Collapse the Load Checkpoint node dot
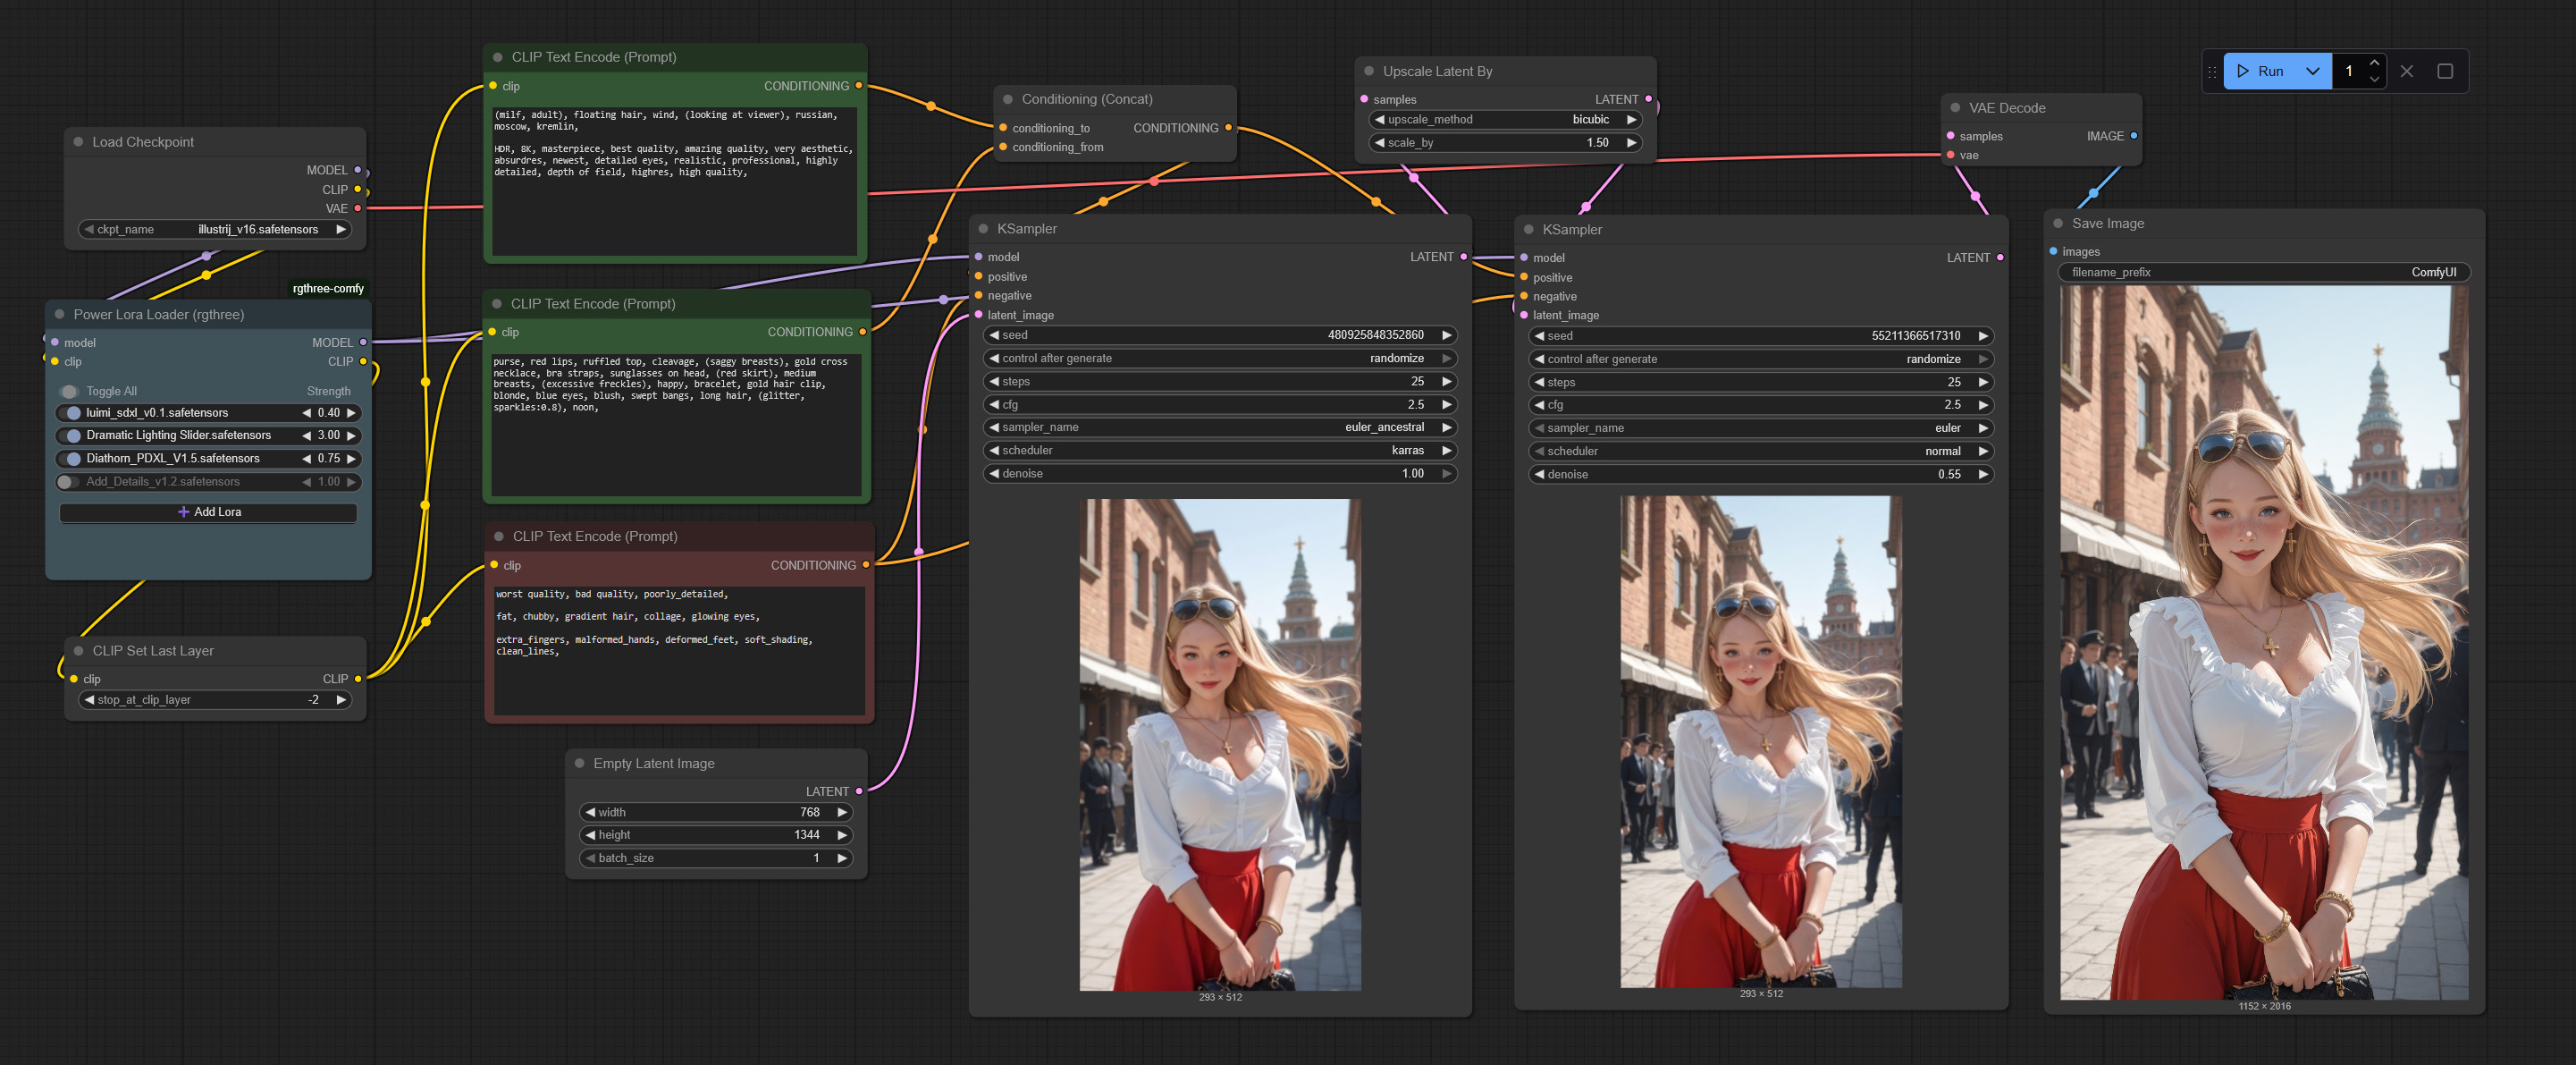 pyautogui.click(x=78, y=142)
